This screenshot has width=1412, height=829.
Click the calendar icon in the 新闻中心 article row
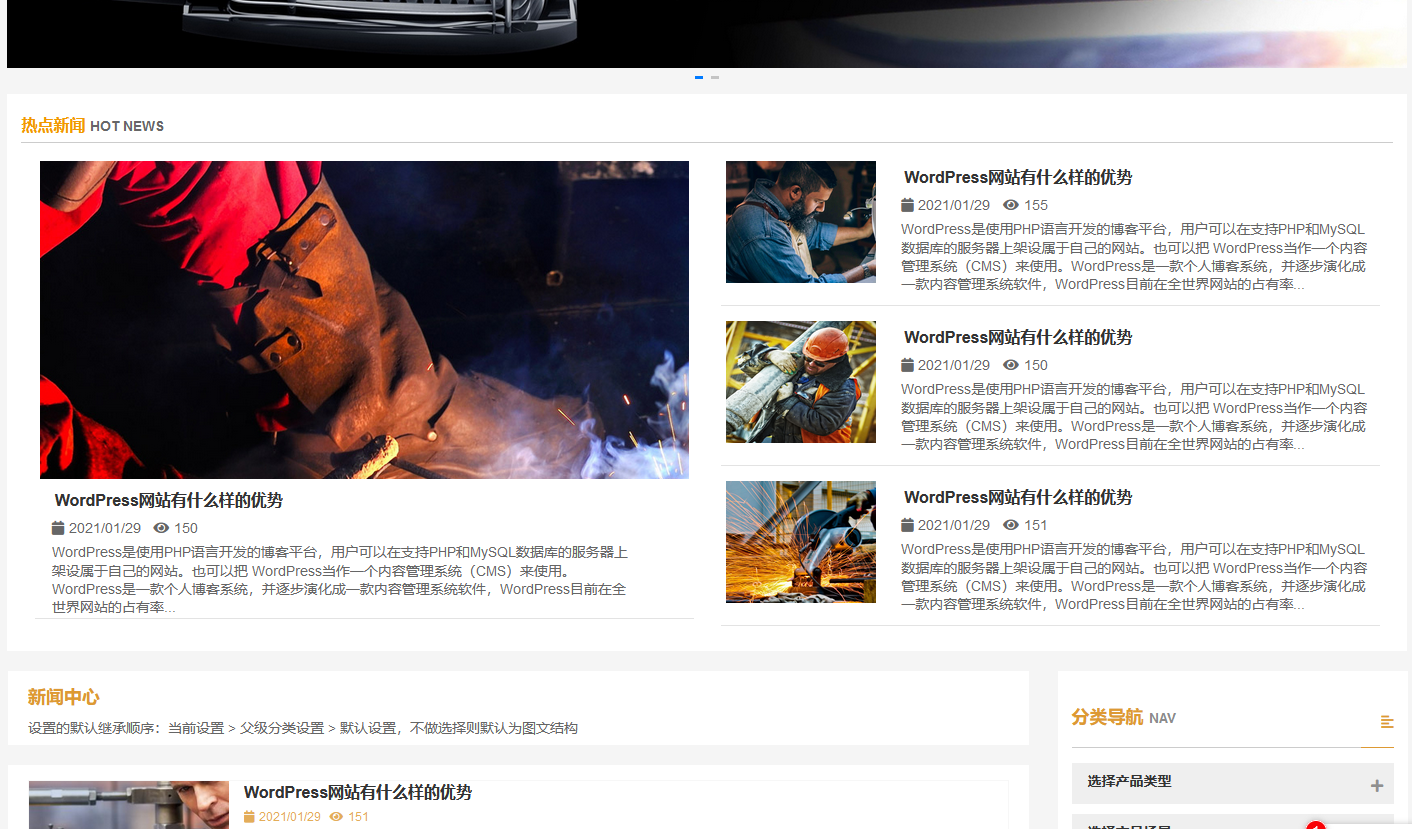tap(247, 816)
